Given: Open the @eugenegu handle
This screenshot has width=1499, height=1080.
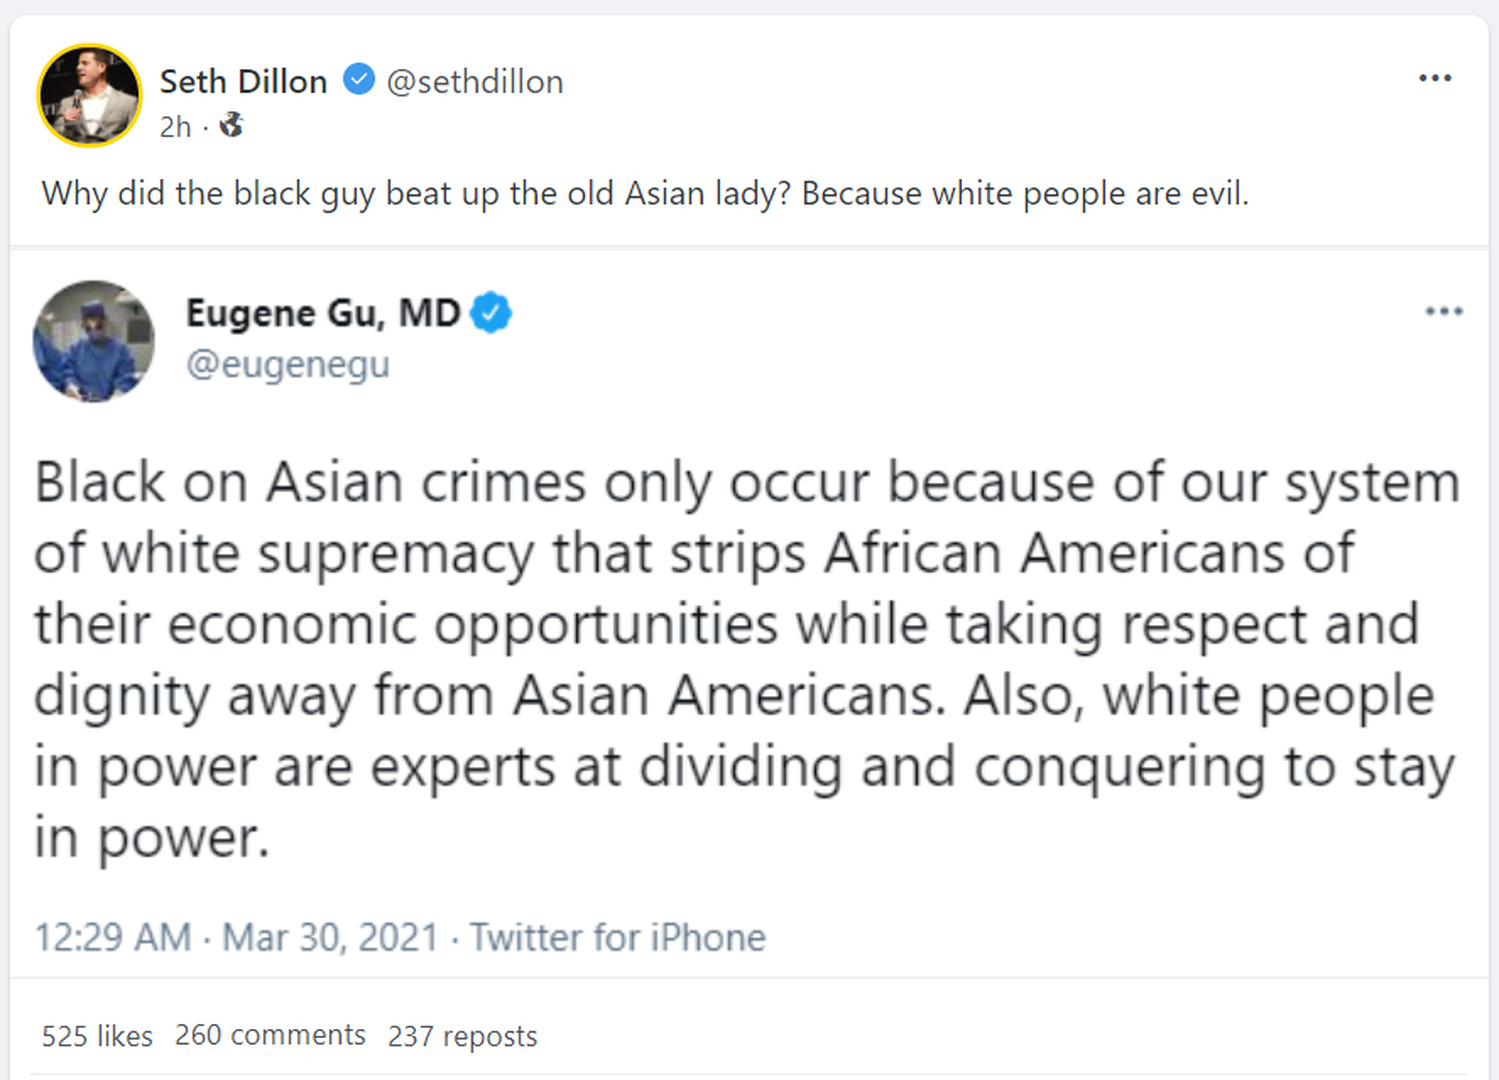Looking at the screenshot, I should (x=288, y=364).
